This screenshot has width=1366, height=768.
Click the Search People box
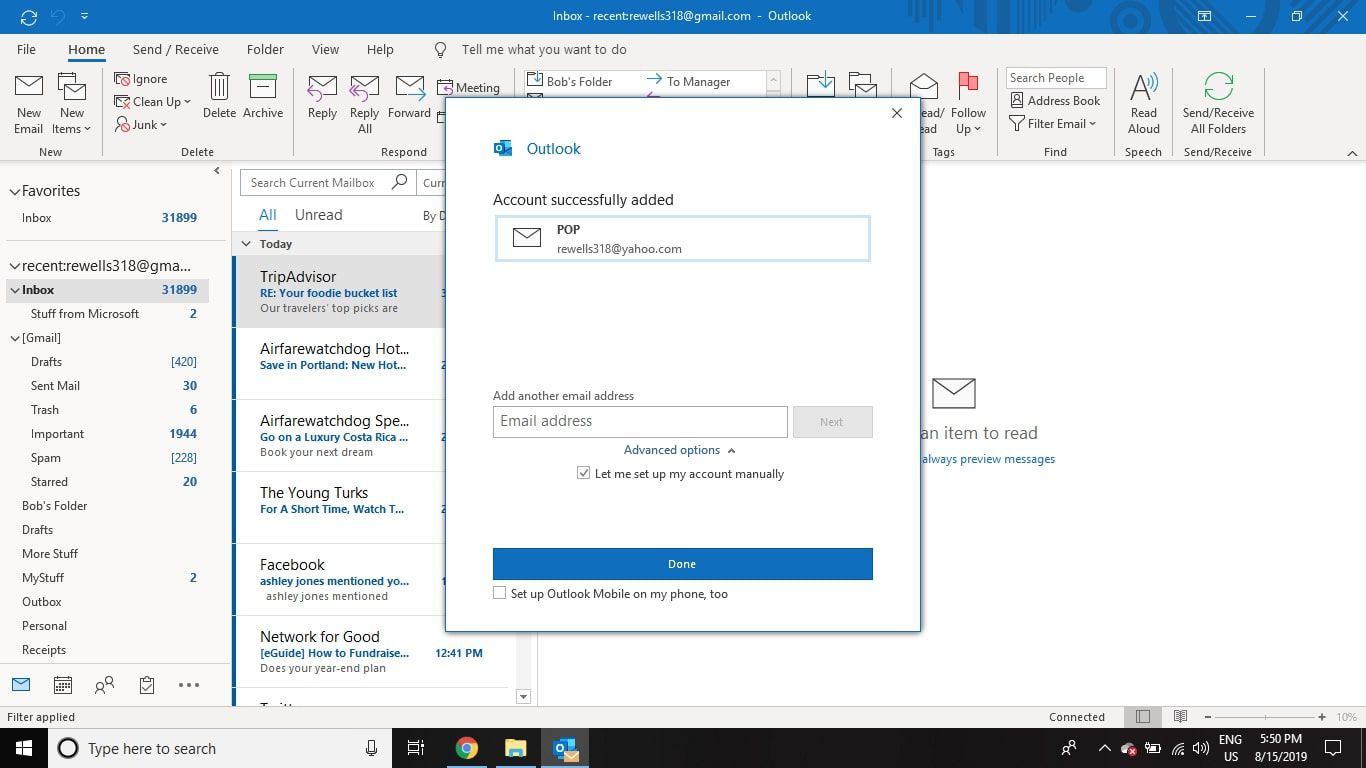(1056, 78)
